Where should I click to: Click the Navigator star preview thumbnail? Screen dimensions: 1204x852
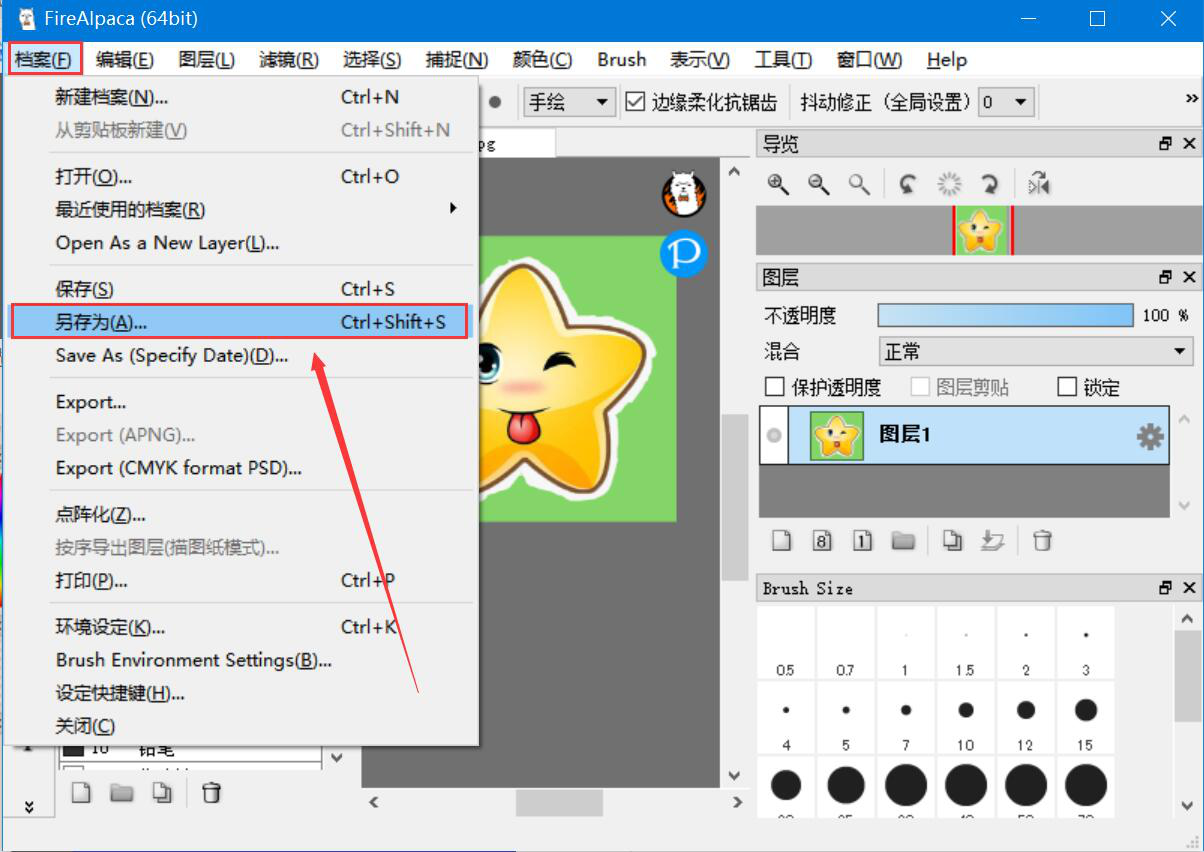click(x=981, y=230)
